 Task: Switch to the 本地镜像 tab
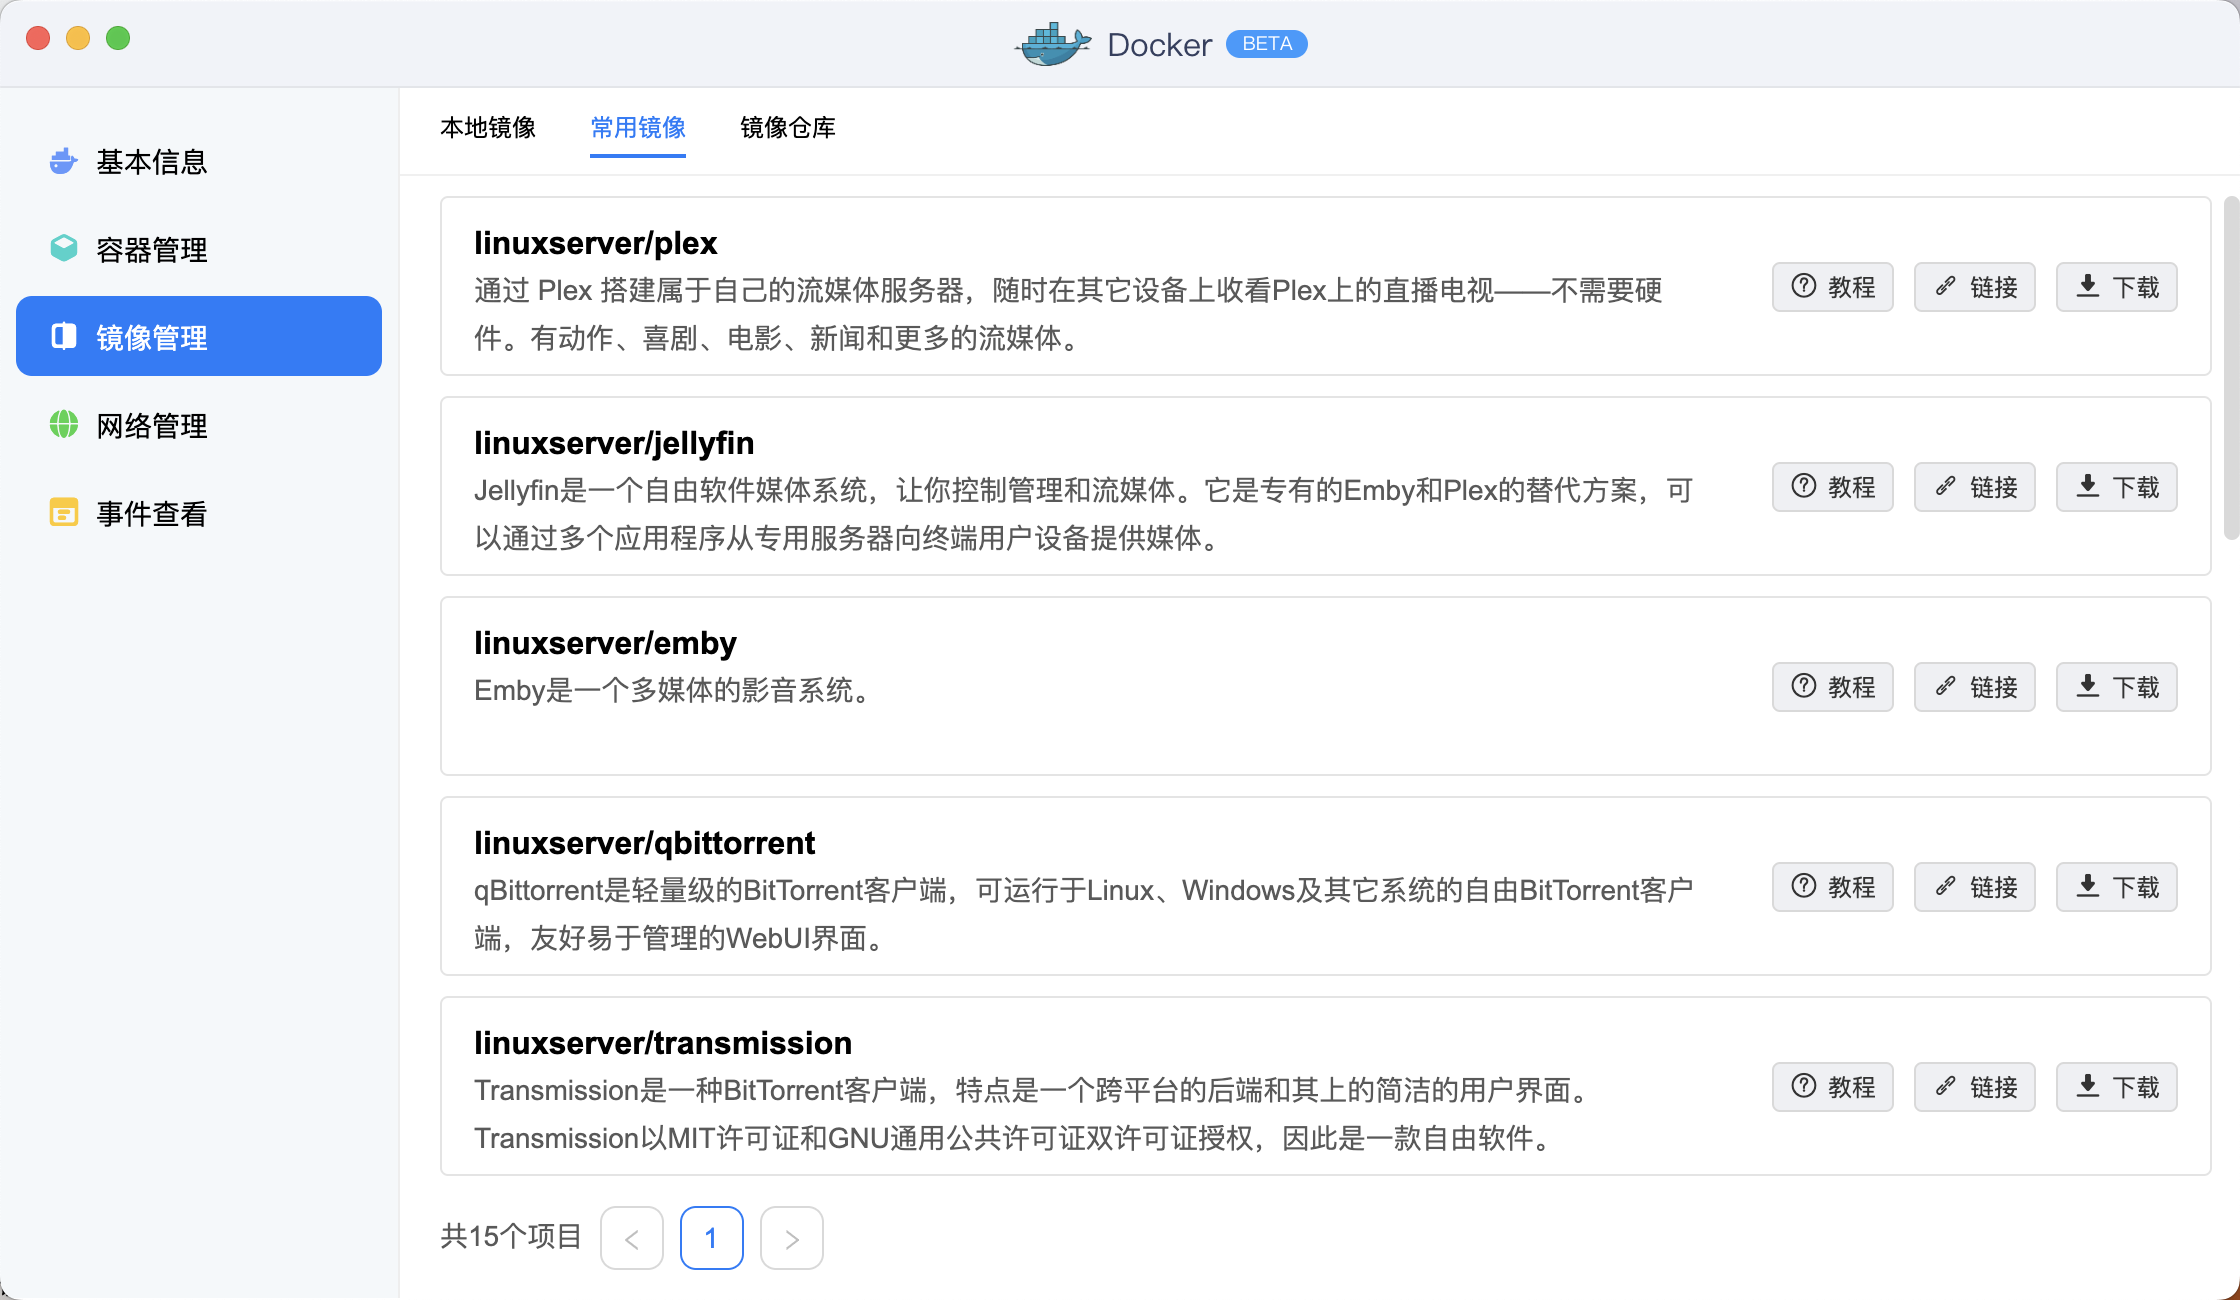[488, 128]
